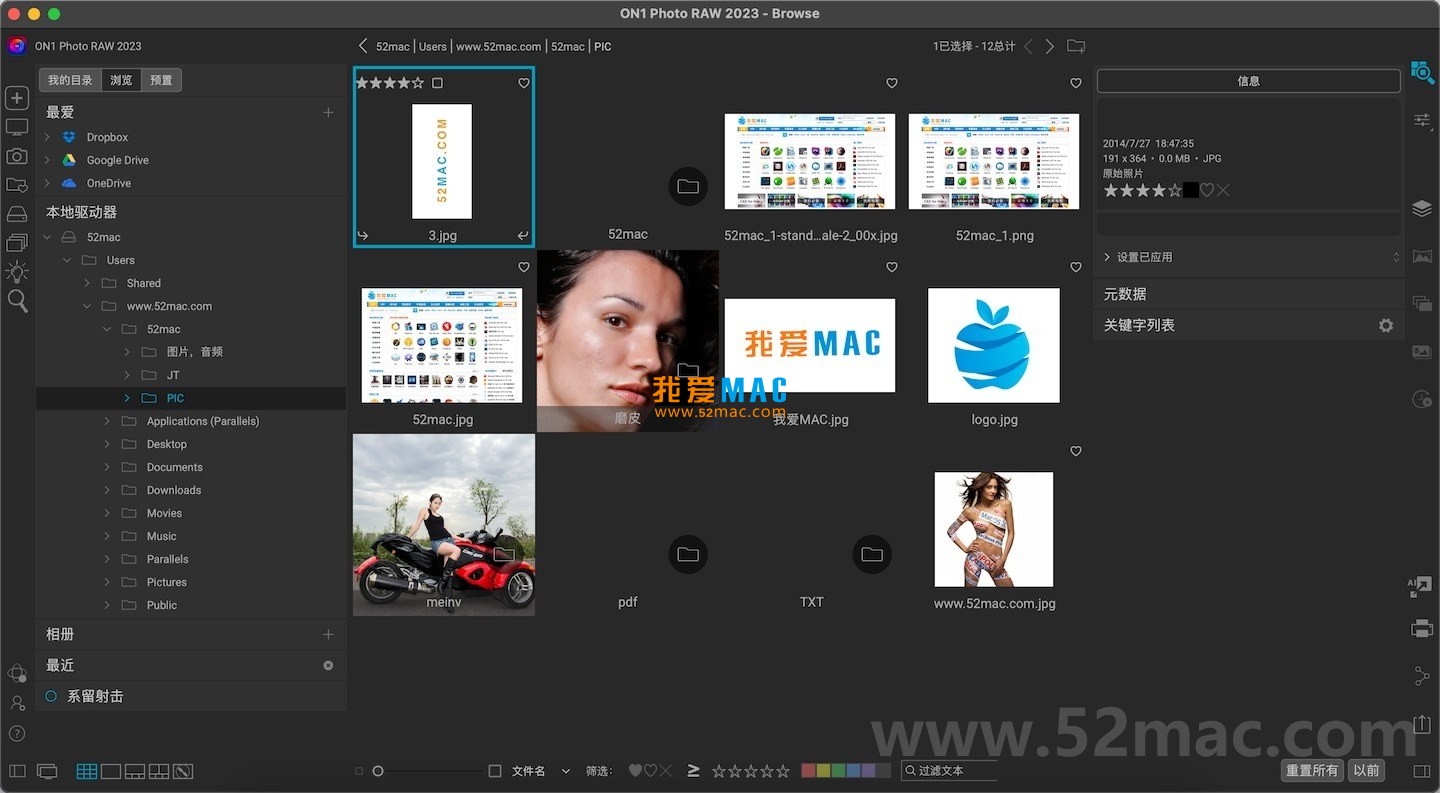
Task: Click the Export icon in right strip
Action: pyautogui.click(x=1422, y=723)
